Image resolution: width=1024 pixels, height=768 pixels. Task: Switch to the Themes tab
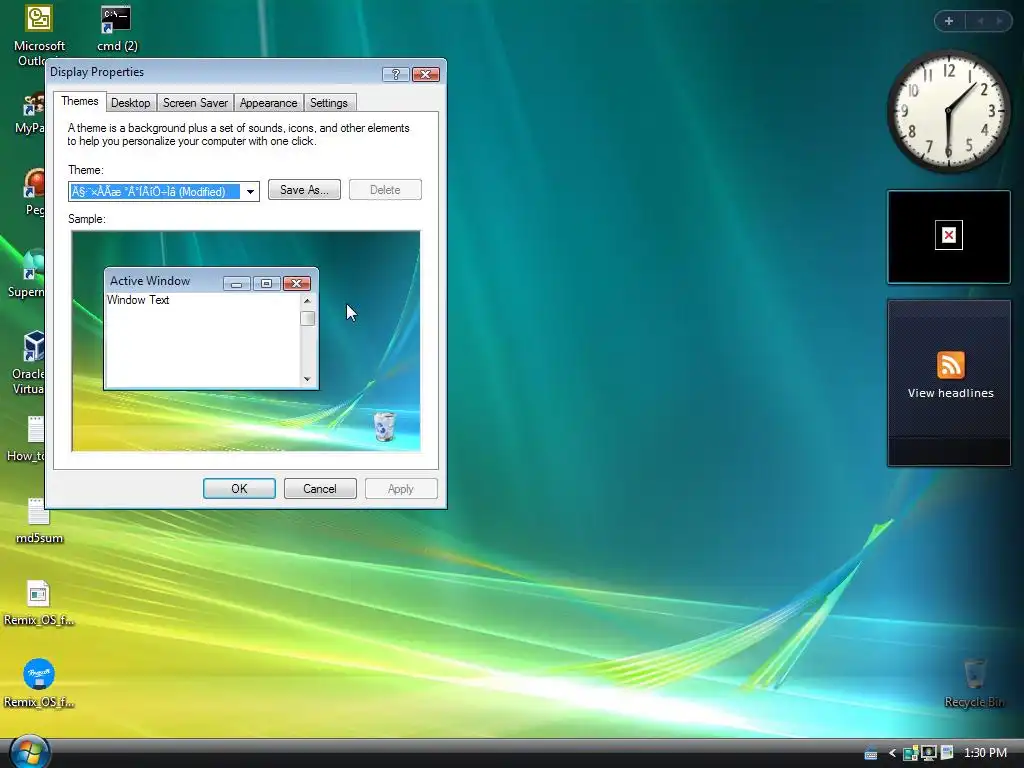[x=80, y=101]
